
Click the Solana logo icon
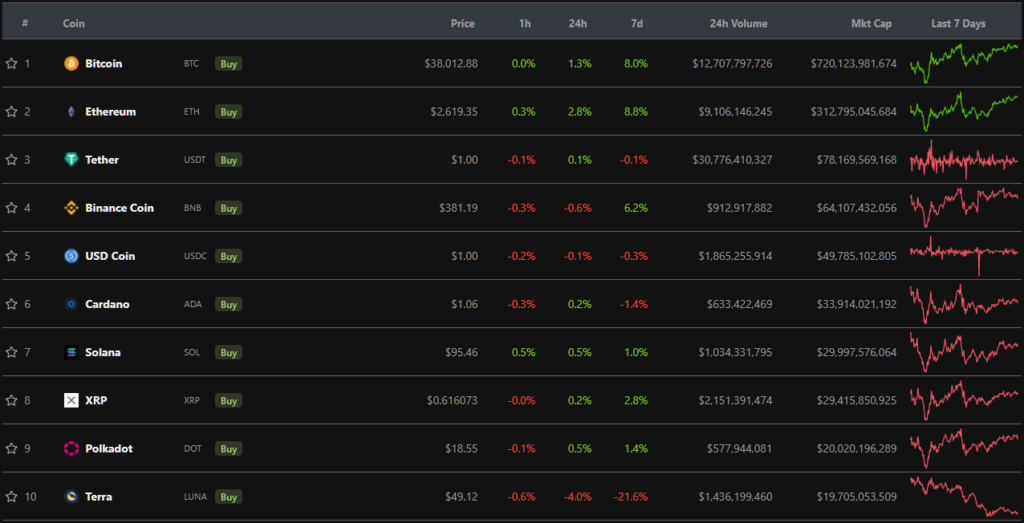pyautogui.click(x=71, y=352)
